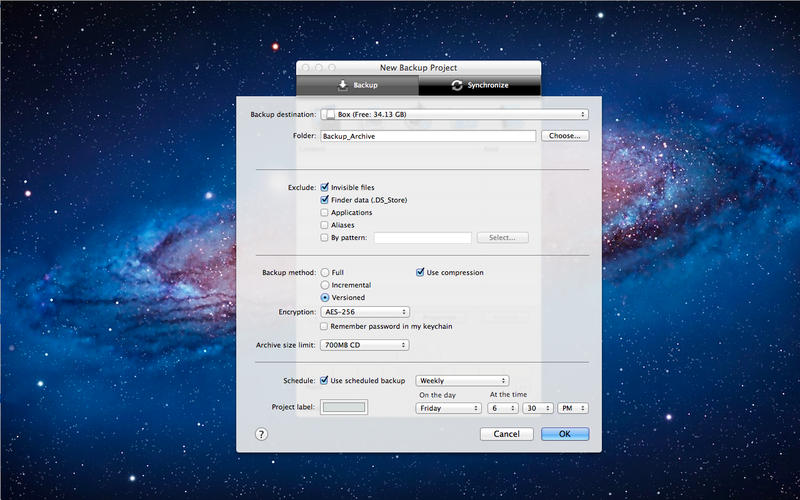This screenshot has height=500, width=800.
Task: Select Full backup method
Action: (325, 272)
